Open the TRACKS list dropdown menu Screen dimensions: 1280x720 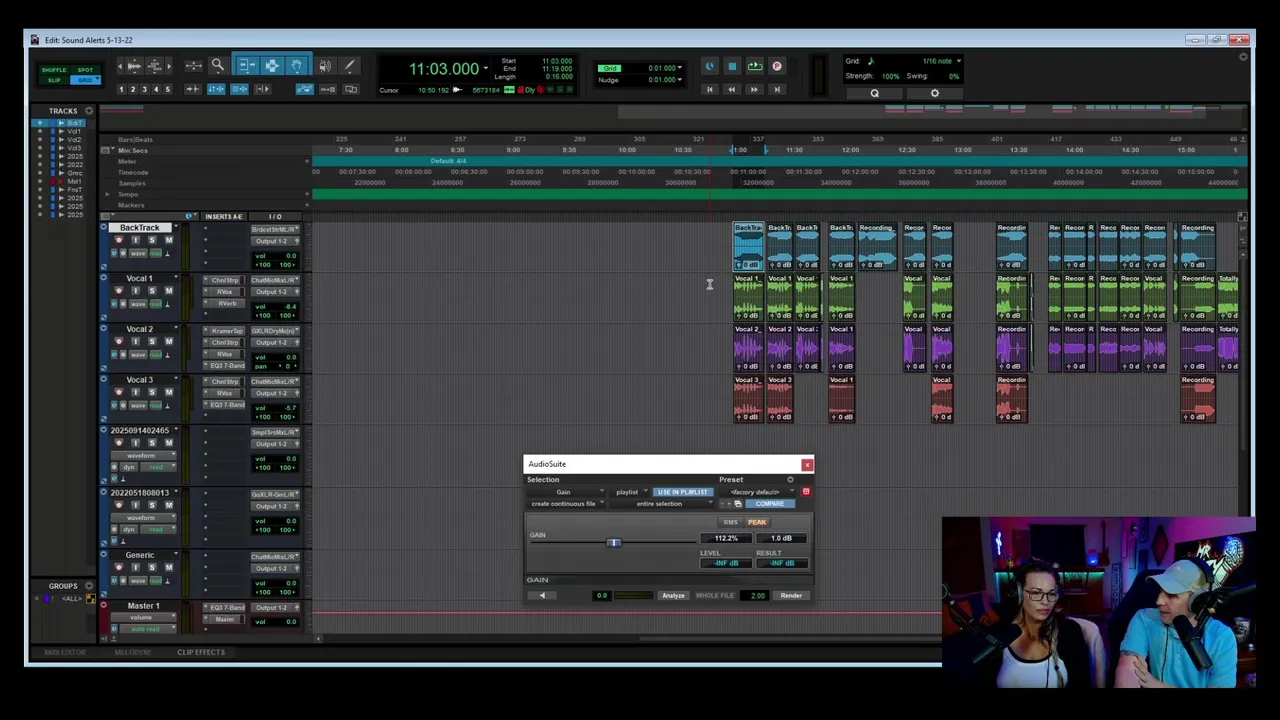pyautogui.click(x=88, y=111)
